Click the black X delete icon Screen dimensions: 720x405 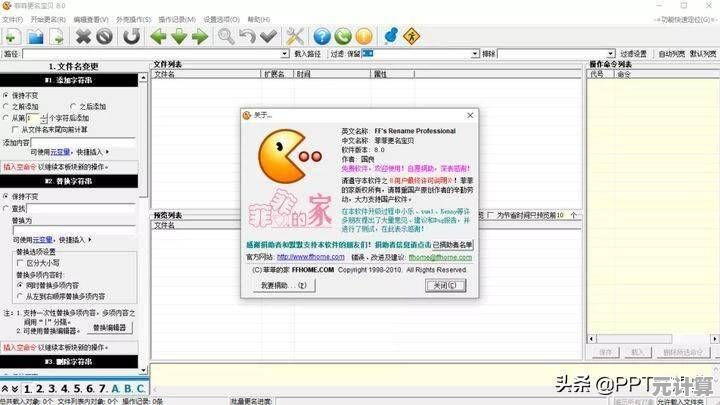point(83,36)
